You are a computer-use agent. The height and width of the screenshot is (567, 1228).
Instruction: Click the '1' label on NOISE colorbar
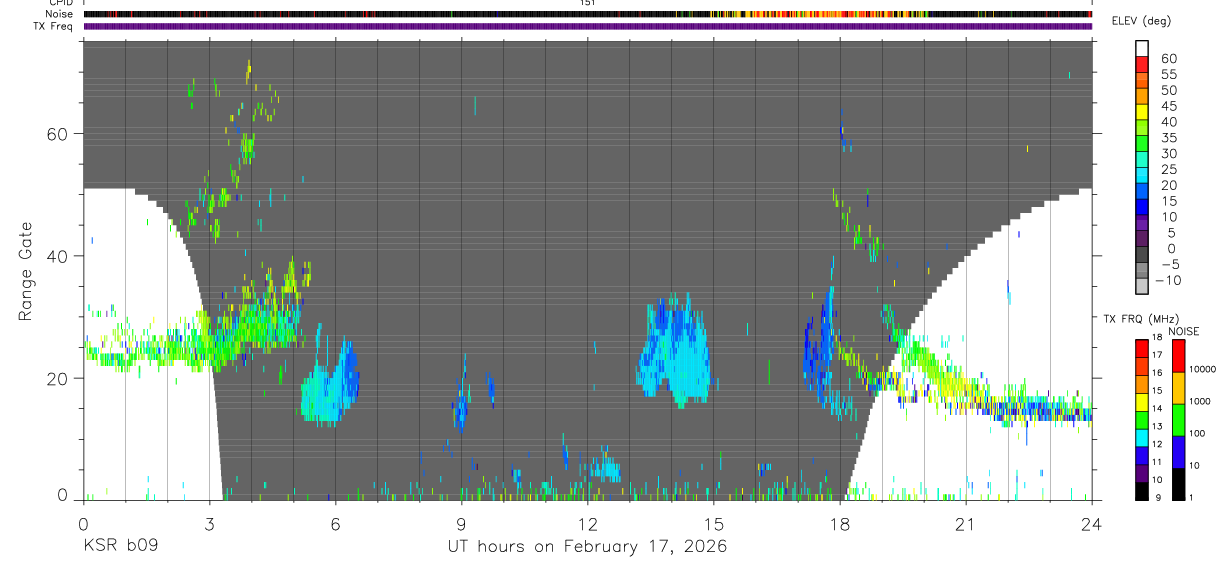click(1192, 497)
